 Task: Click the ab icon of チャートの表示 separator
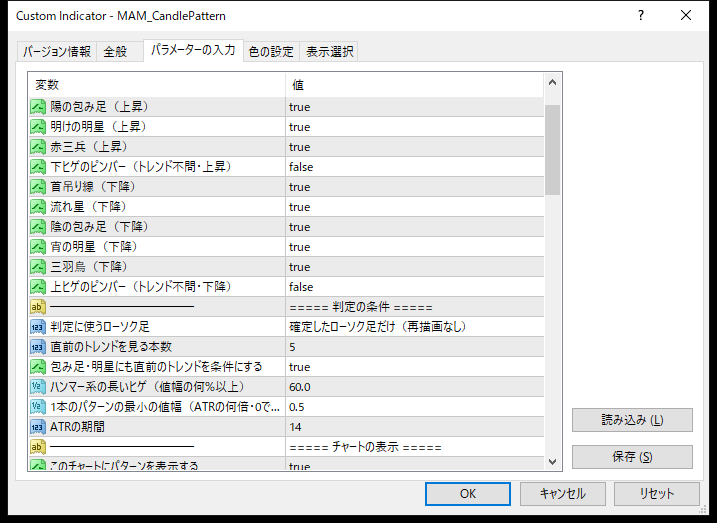(38, 447)
